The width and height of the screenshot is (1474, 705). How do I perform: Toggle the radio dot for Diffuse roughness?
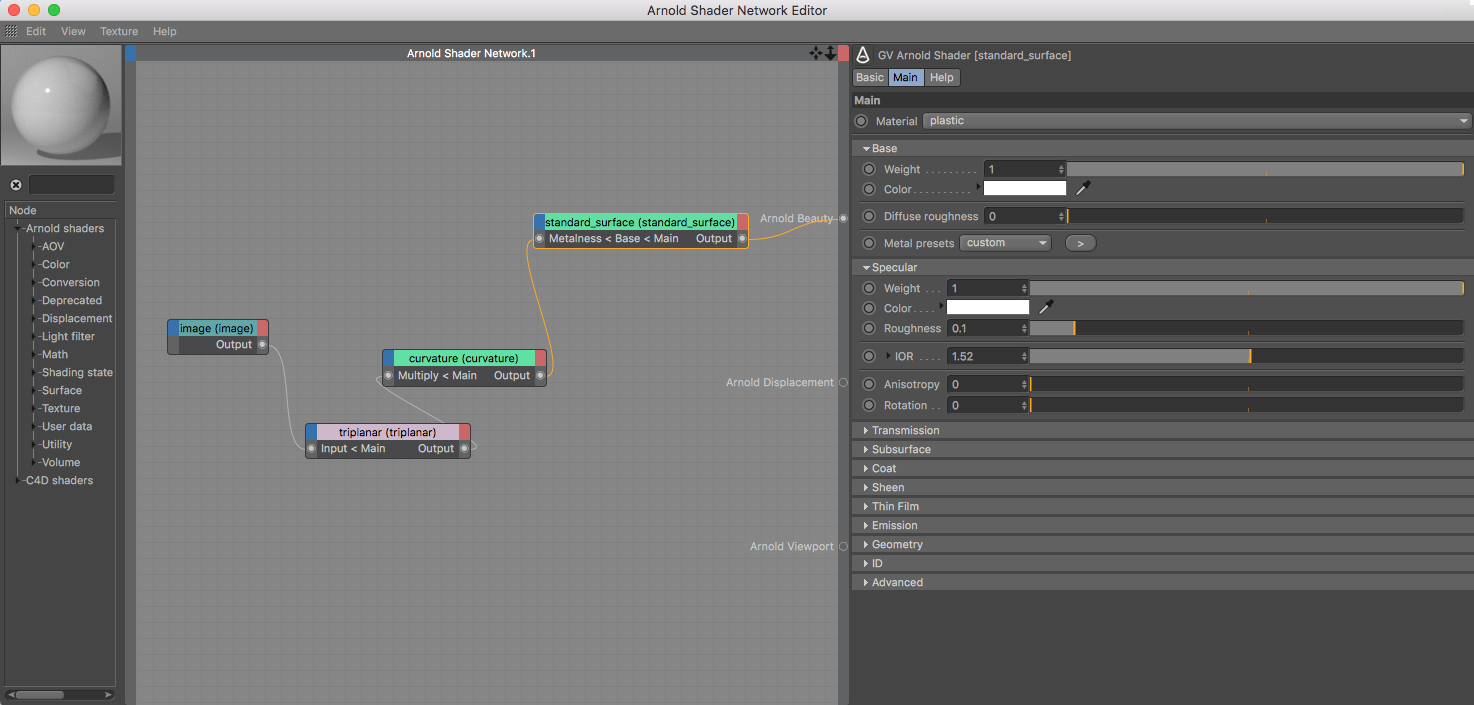(x=869, y=216)
